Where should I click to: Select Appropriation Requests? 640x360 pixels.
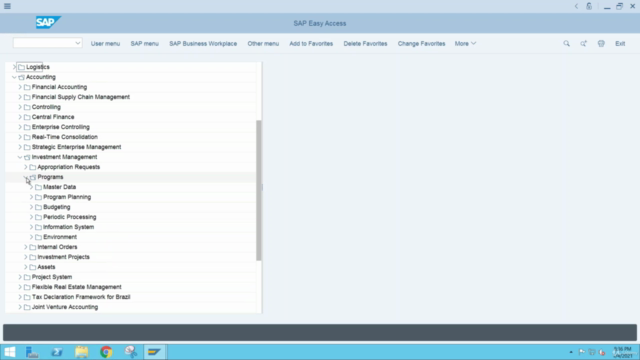point(69,167)
